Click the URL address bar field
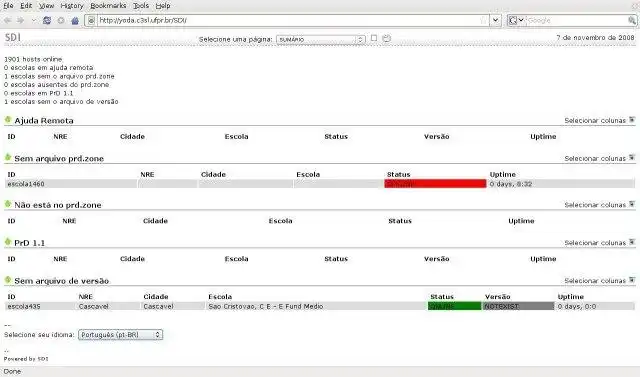 point(288,20)
